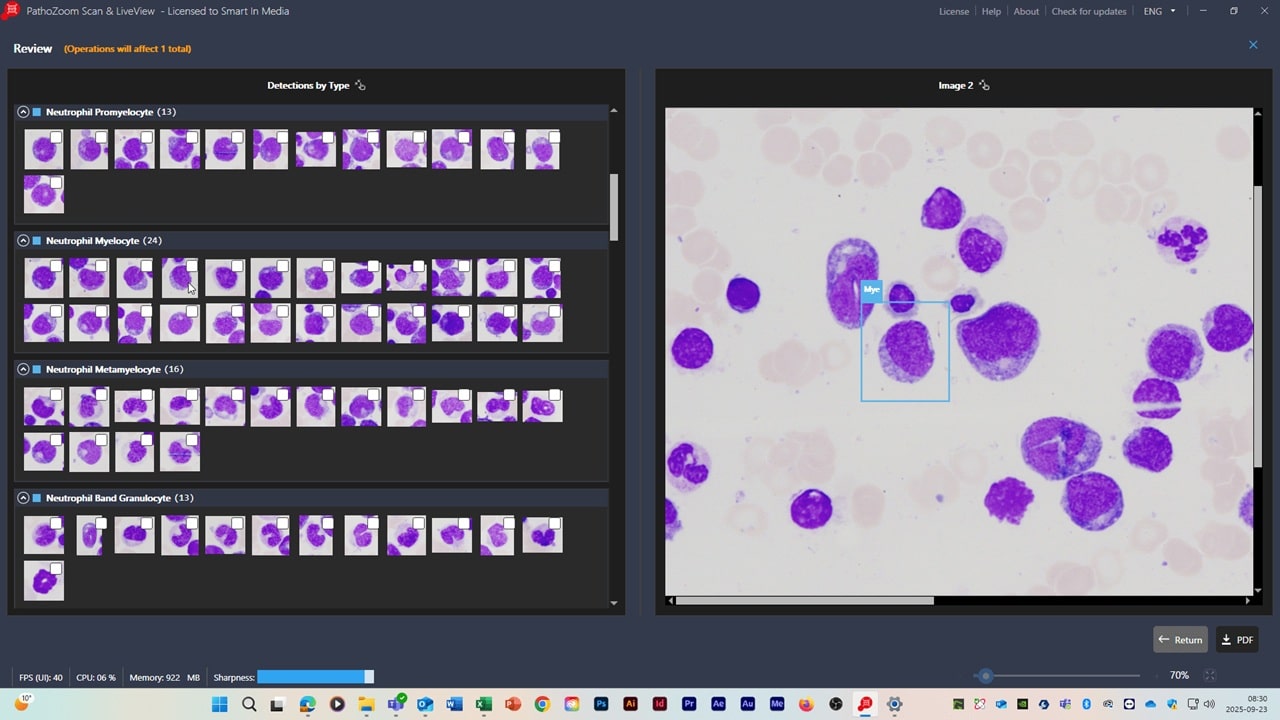1280x720 pixels.
Task: Click the zoom slider handle
Action: [x=986, y=676]
